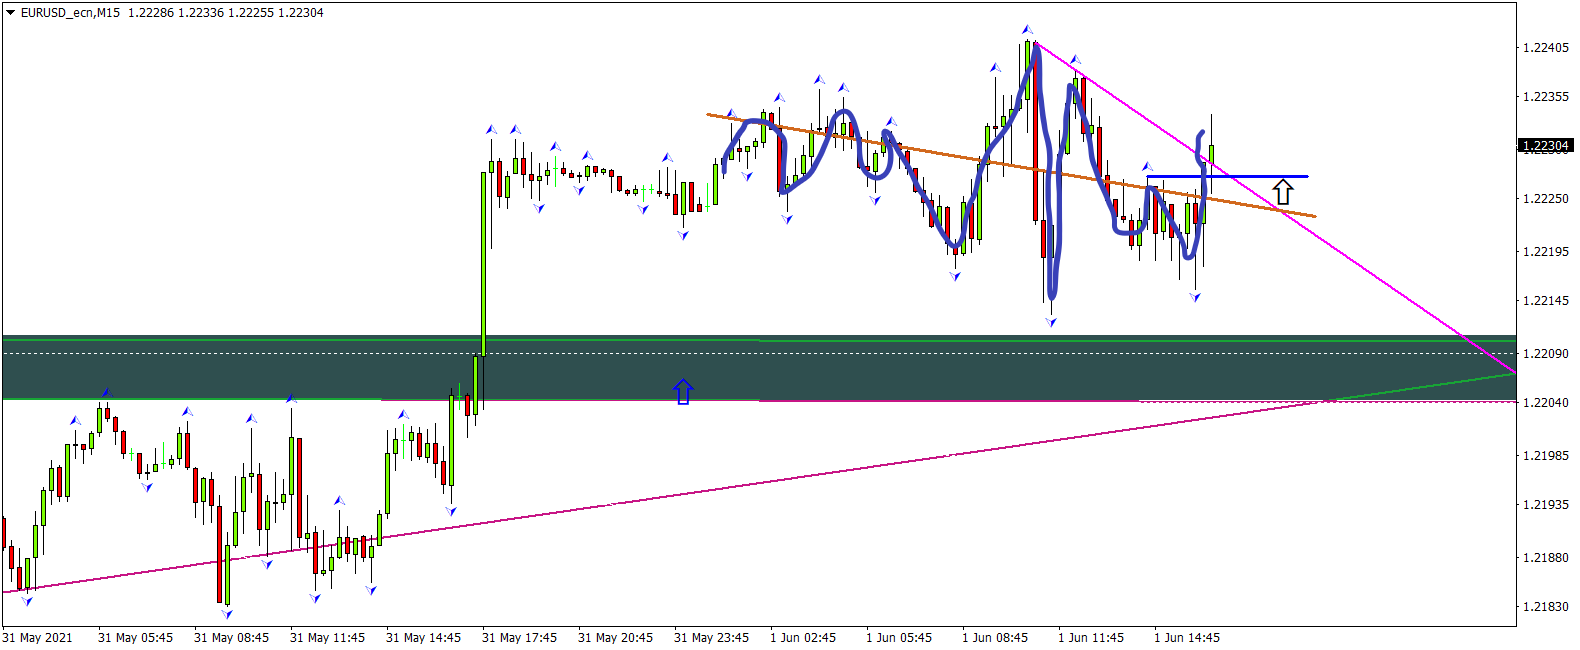Image resolution: width=1580 pixels, height=650 pixels.
Task: Click the 1 Jun 02:45 time label
Action: [x=803, y=637]
